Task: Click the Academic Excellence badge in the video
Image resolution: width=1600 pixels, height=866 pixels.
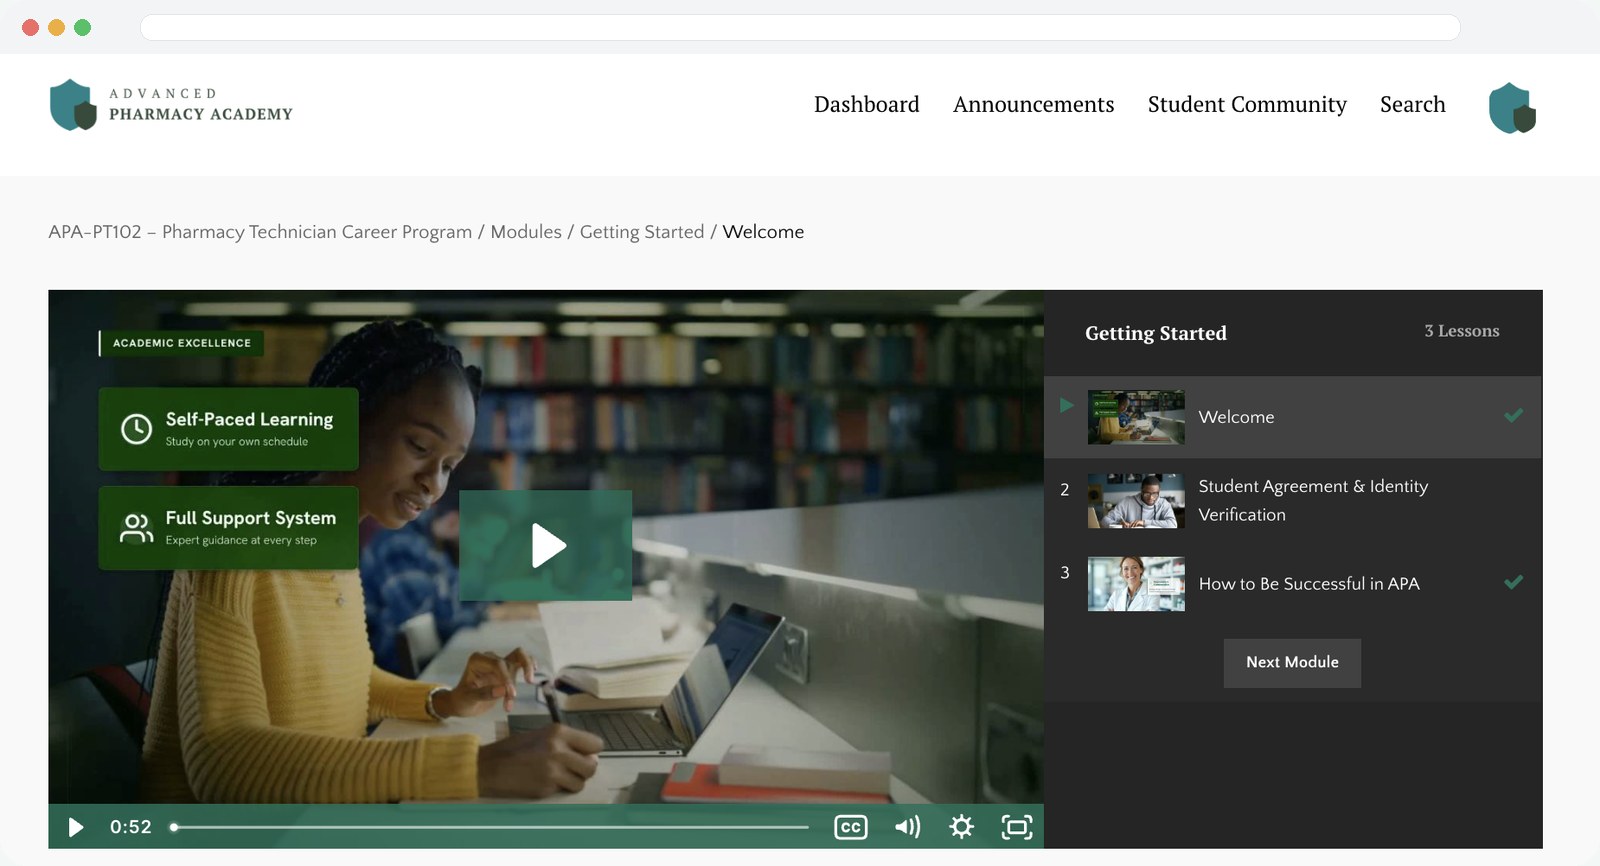Action: point(181,343)
